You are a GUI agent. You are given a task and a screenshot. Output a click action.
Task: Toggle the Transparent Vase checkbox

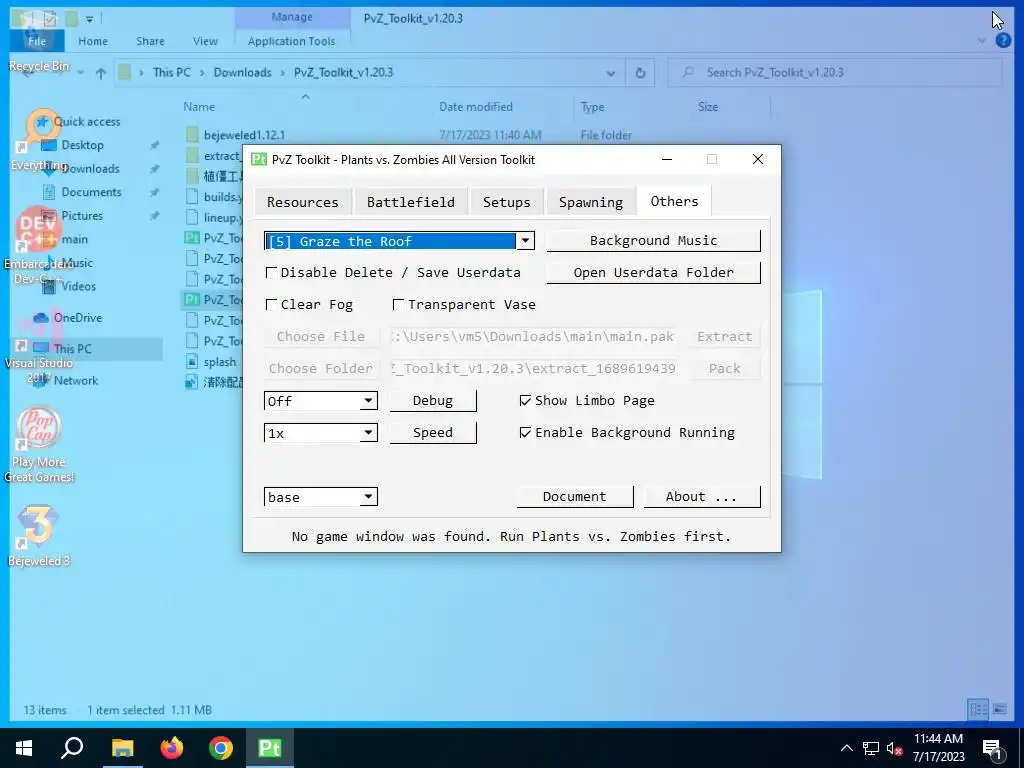398,304
